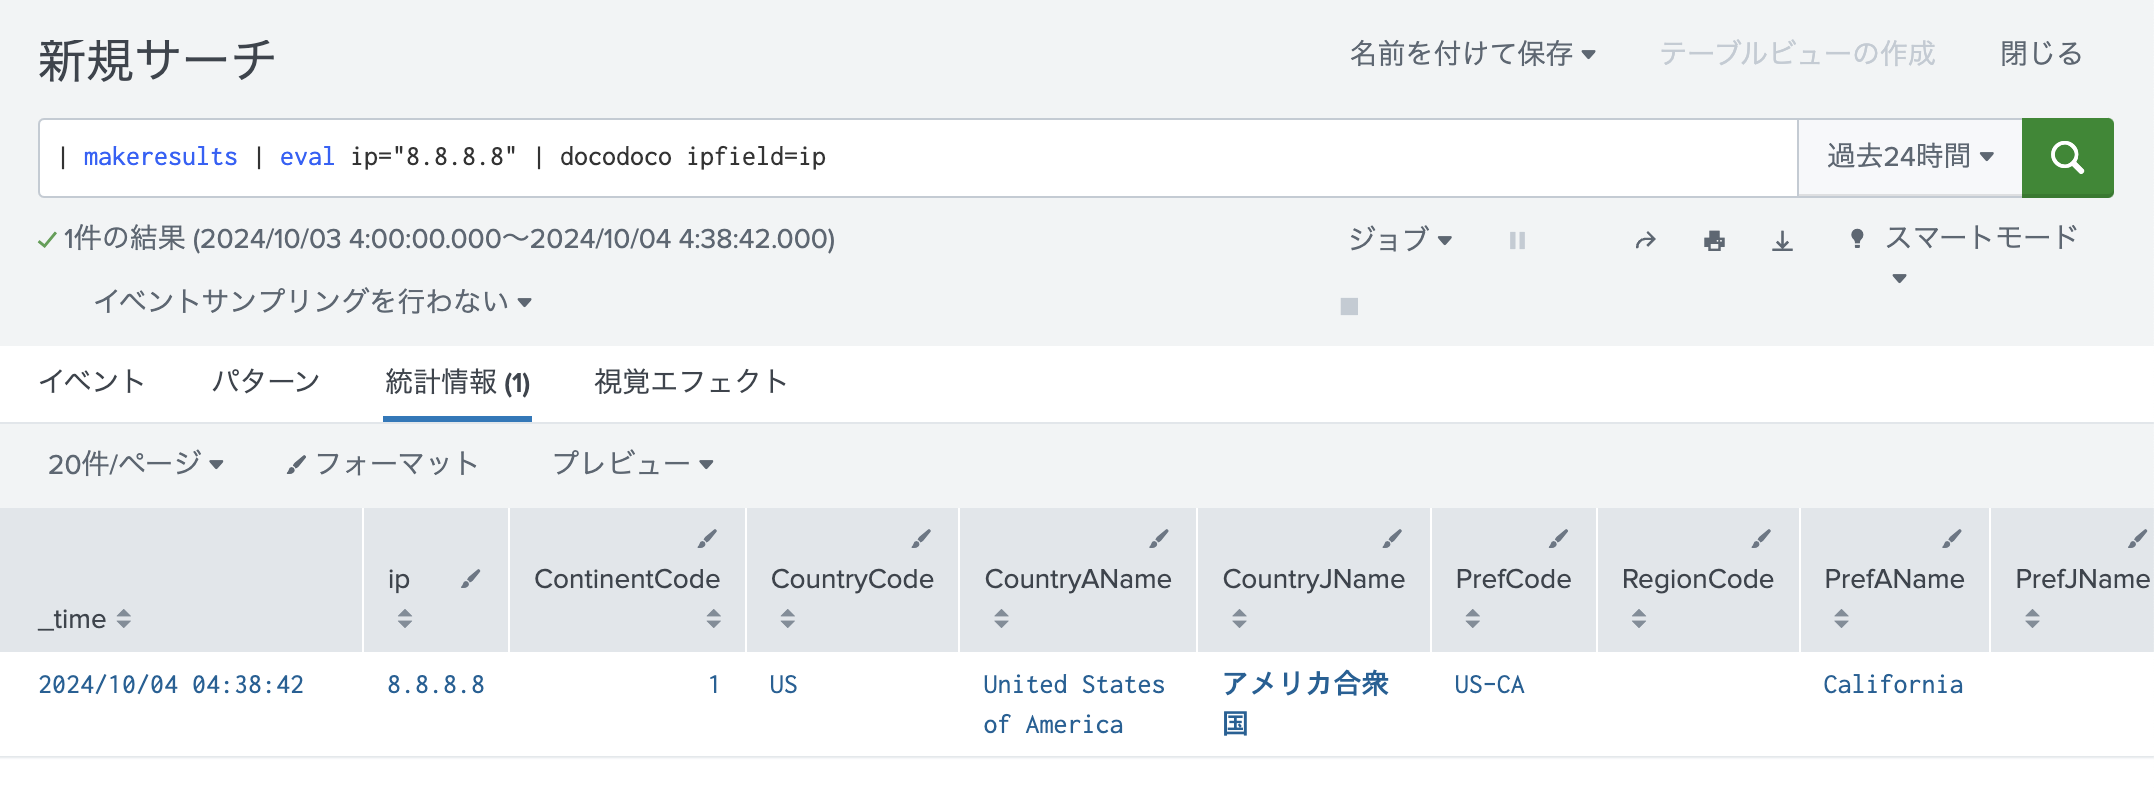The image size is (2154, 812).
Task: Click the green search magnifier button
Action: pos(2066,157)
